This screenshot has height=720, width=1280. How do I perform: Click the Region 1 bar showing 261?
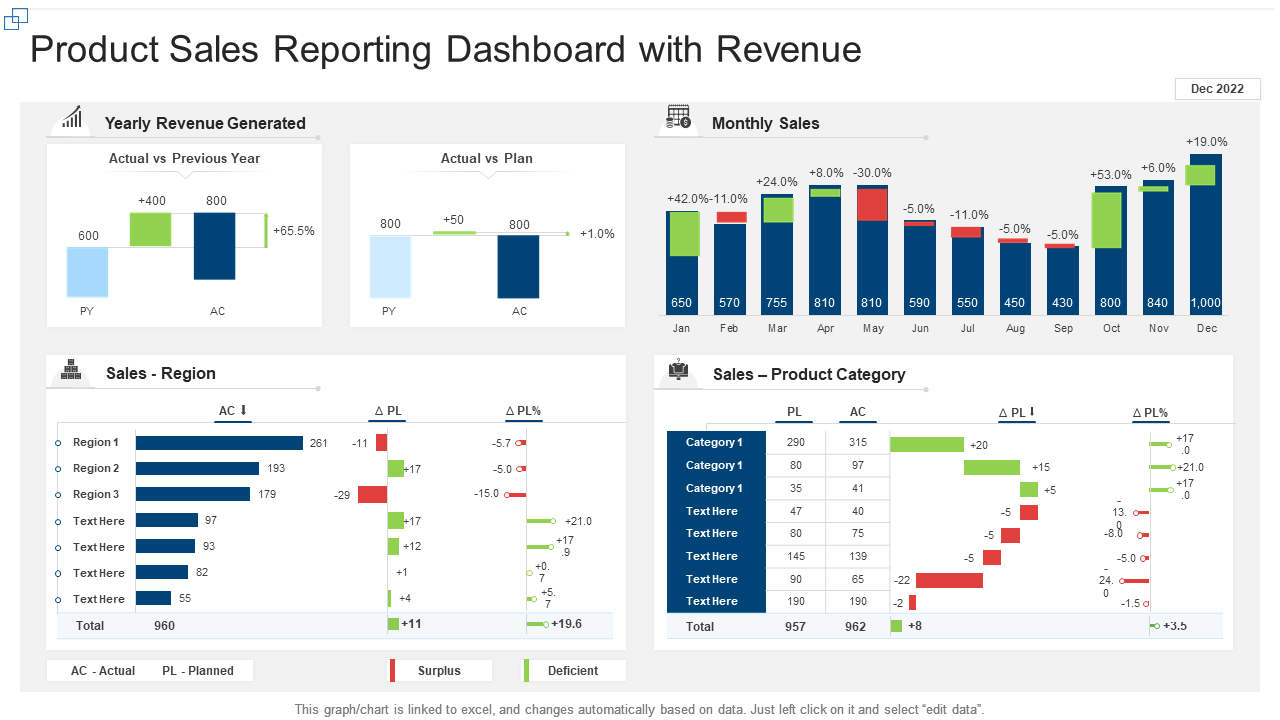[219, 443]
